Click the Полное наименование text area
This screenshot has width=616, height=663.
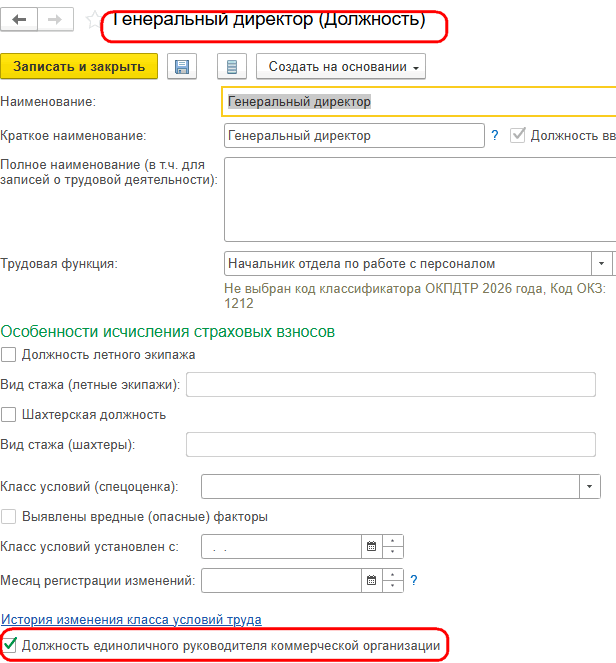pos(420,199)
